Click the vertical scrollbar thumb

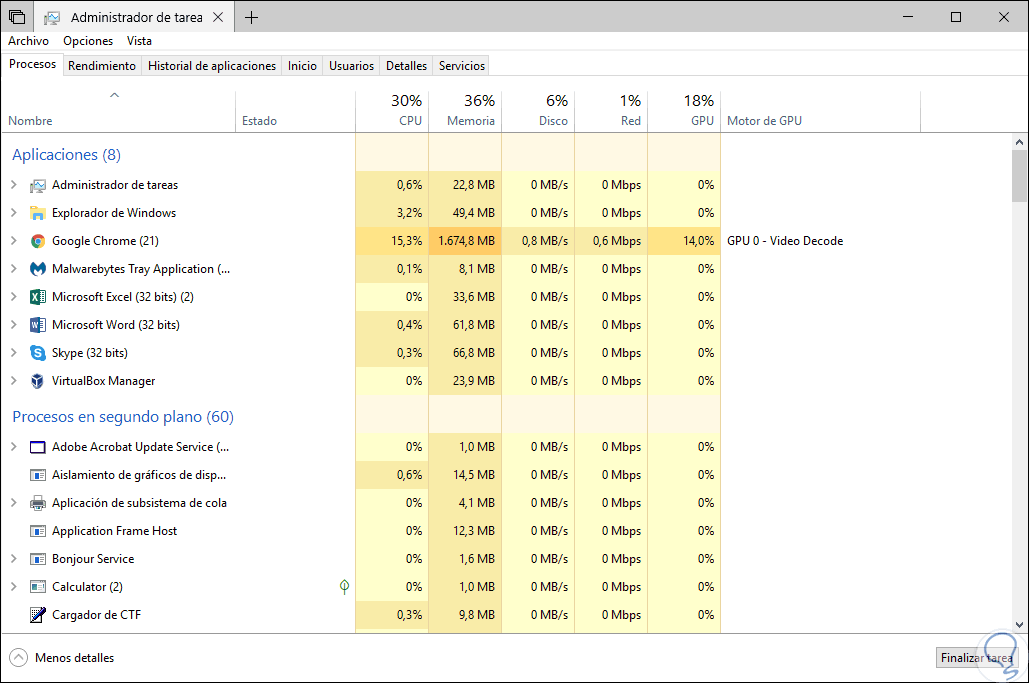[1019, 176]
